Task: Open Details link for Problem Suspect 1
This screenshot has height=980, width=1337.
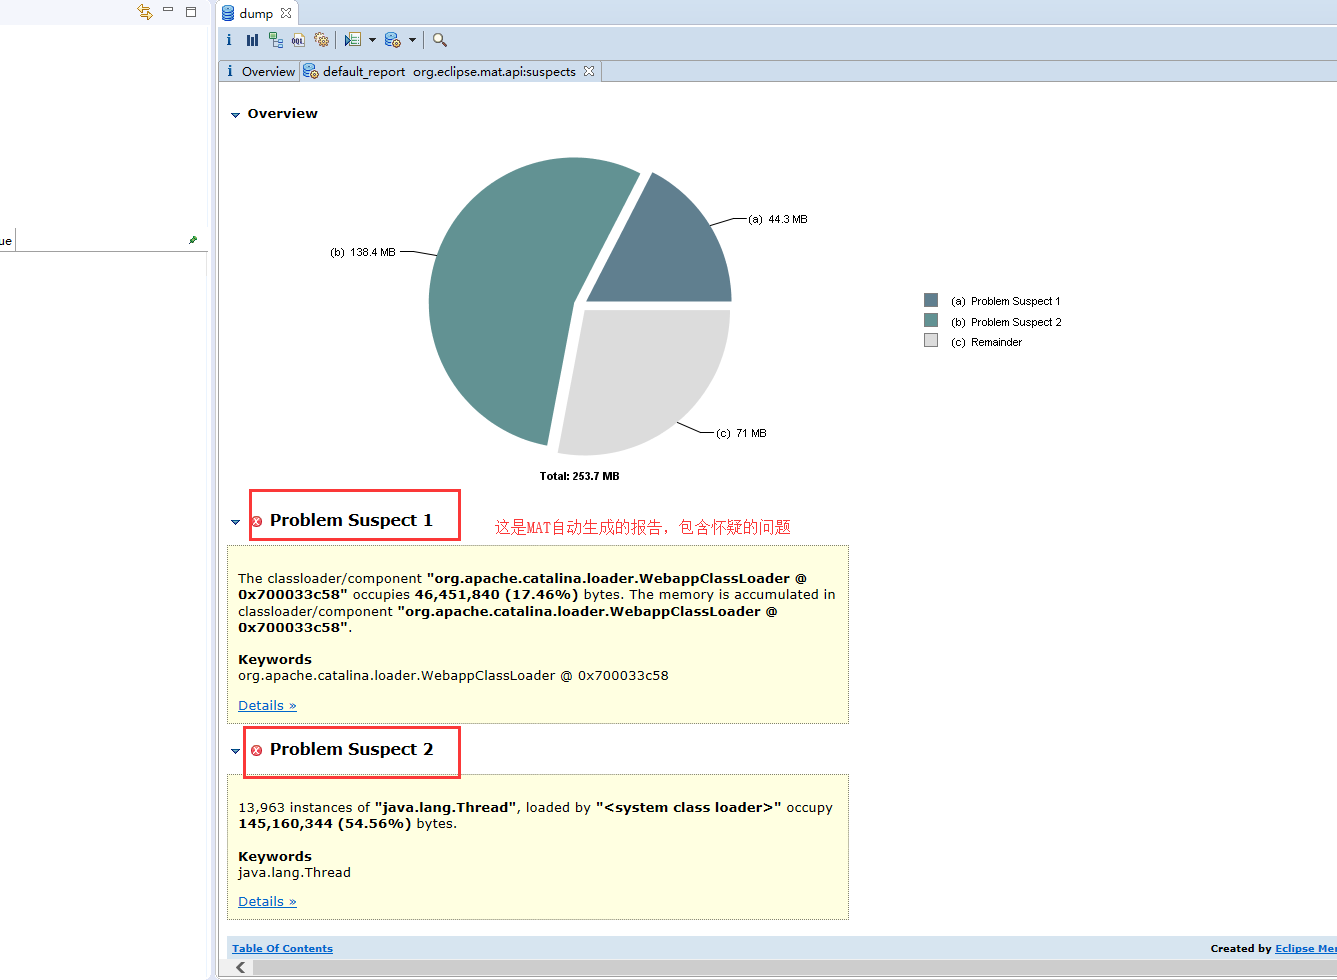Action: [x=267, y=705]
